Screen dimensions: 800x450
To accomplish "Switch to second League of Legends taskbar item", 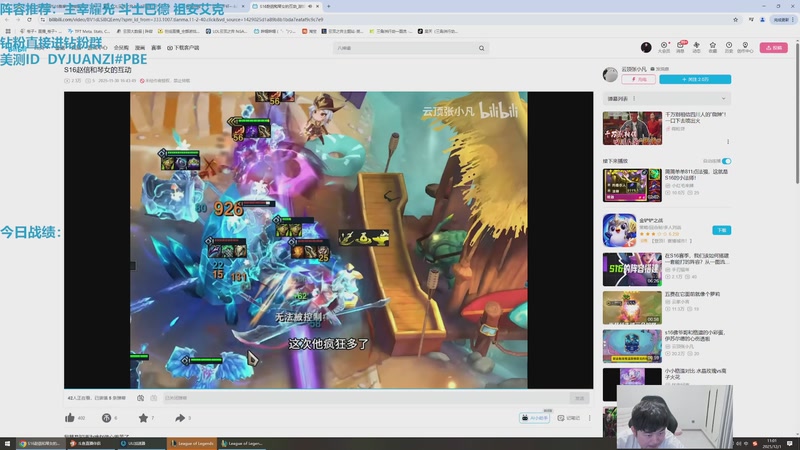I will [x=242, y=443].
